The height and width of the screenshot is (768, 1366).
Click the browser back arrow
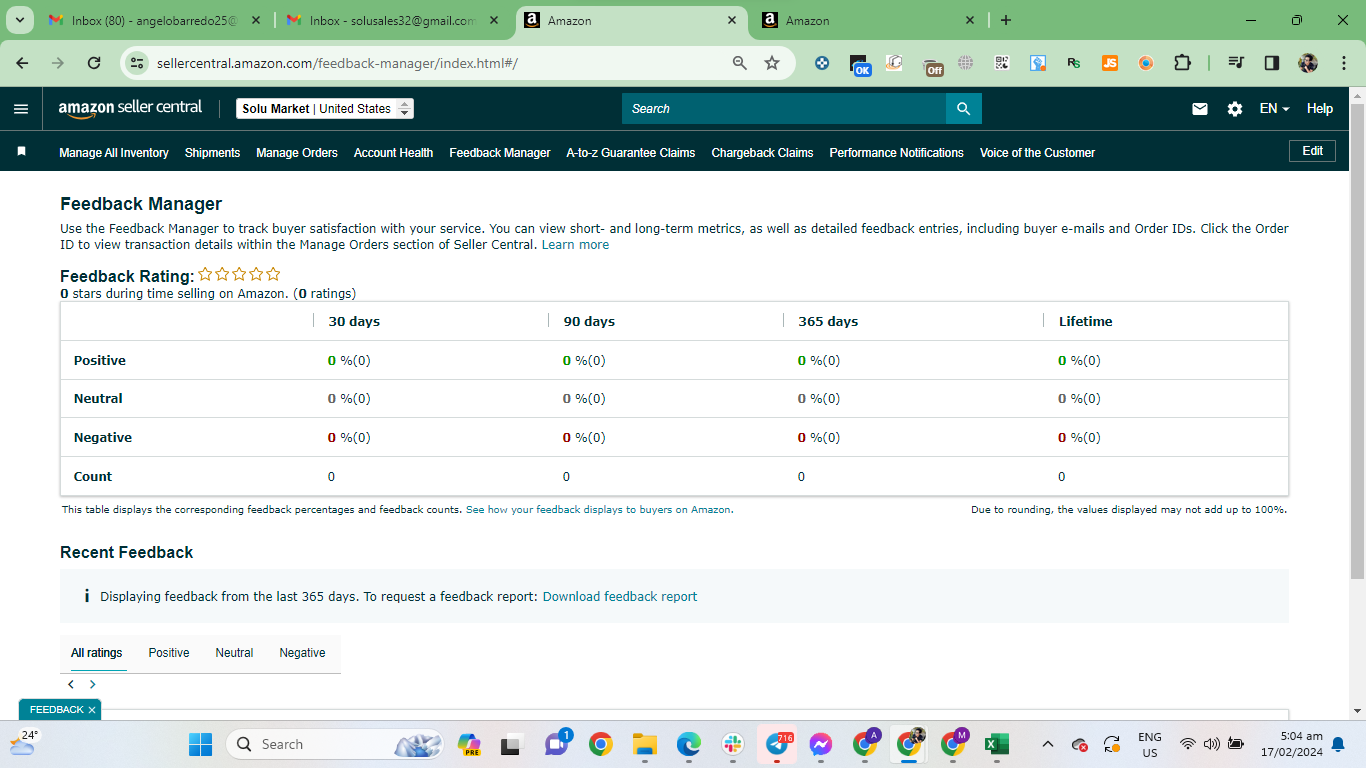point(22,63)
